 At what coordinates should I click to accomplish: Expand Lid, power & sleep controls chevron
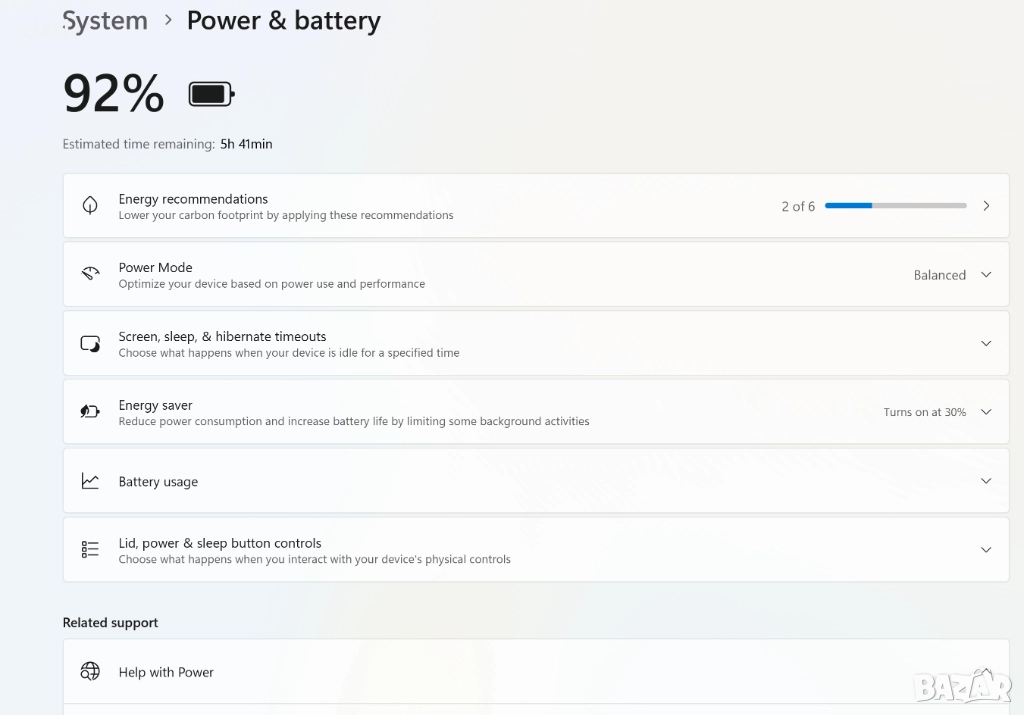(x=986, y=550)
